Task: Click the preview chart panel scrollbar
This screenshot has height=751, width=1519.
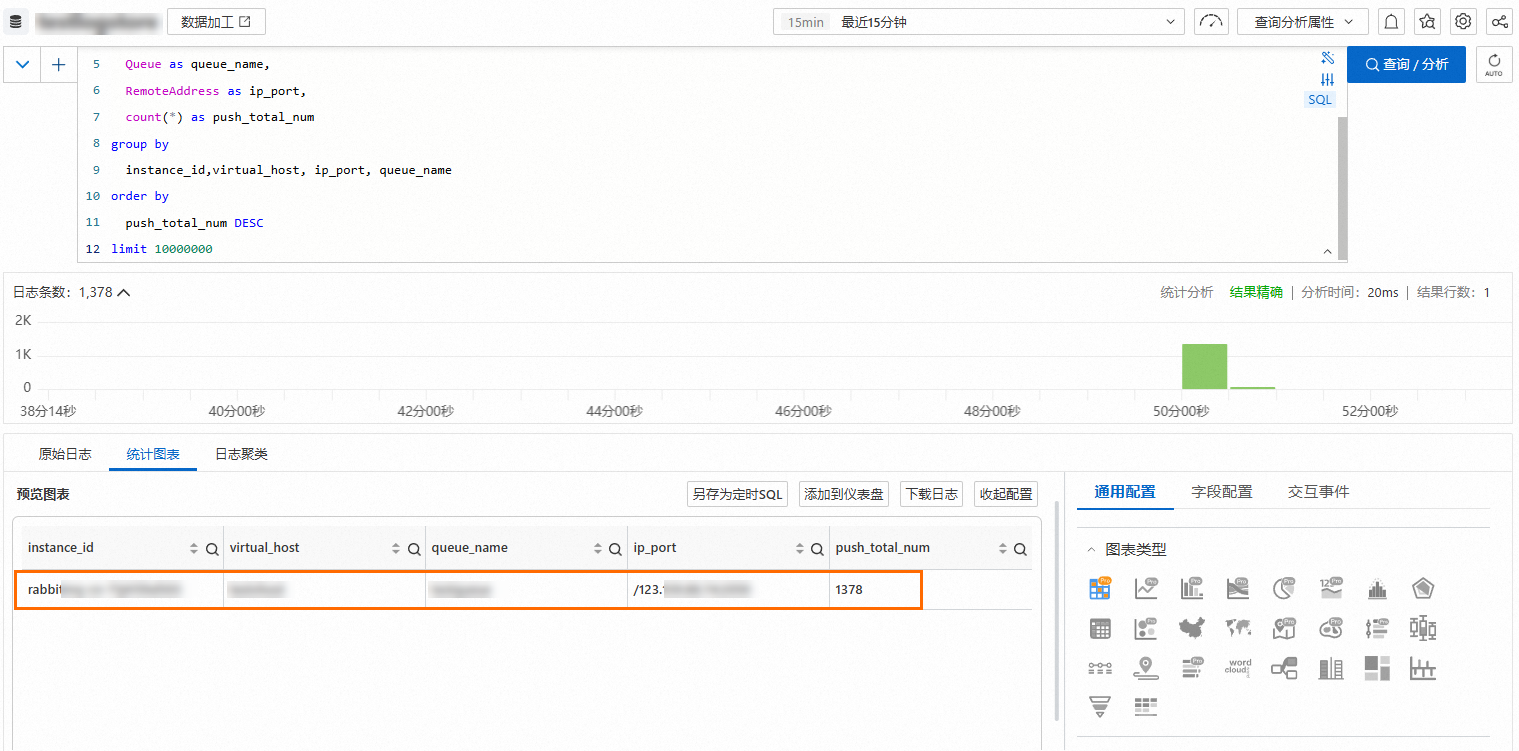Action: [x=1057, y=610]
